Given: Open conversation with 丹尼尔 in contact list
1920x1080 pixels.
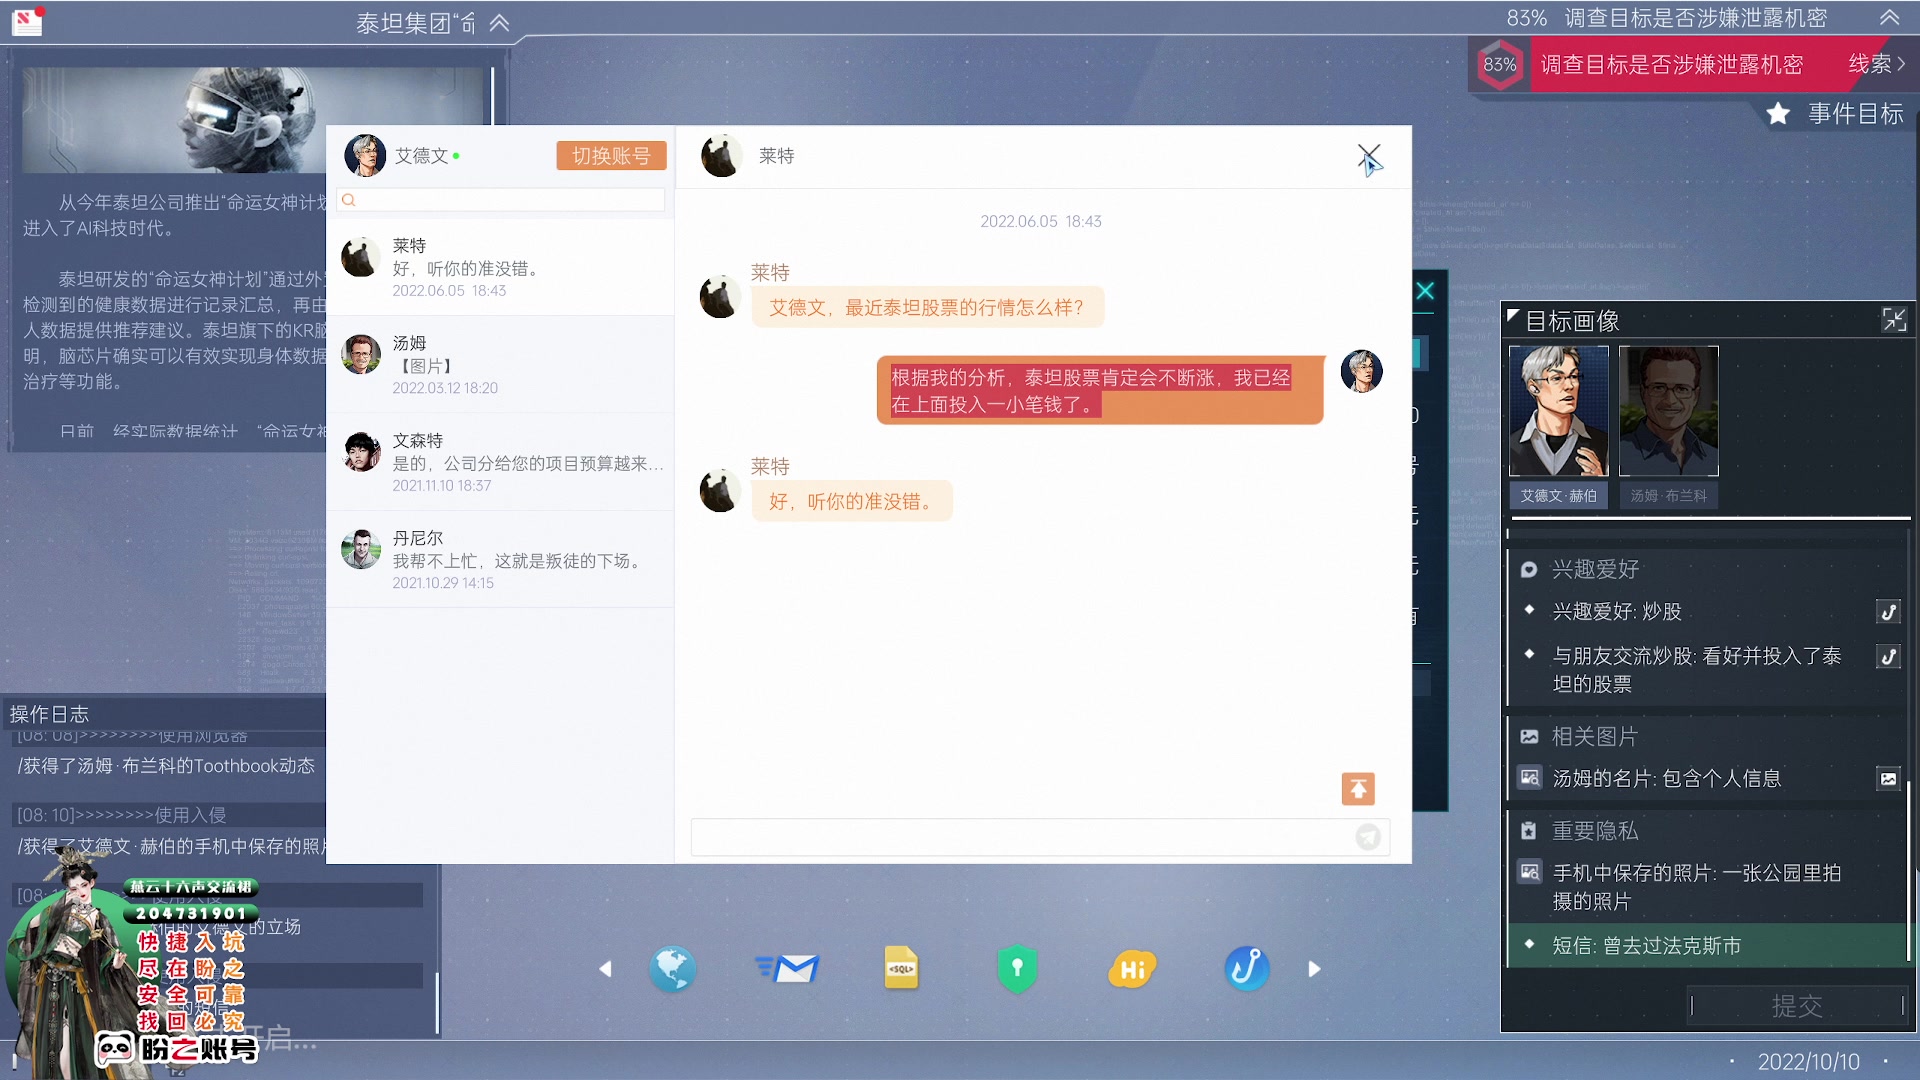Looking at the screenshot, I should (500, 560).
